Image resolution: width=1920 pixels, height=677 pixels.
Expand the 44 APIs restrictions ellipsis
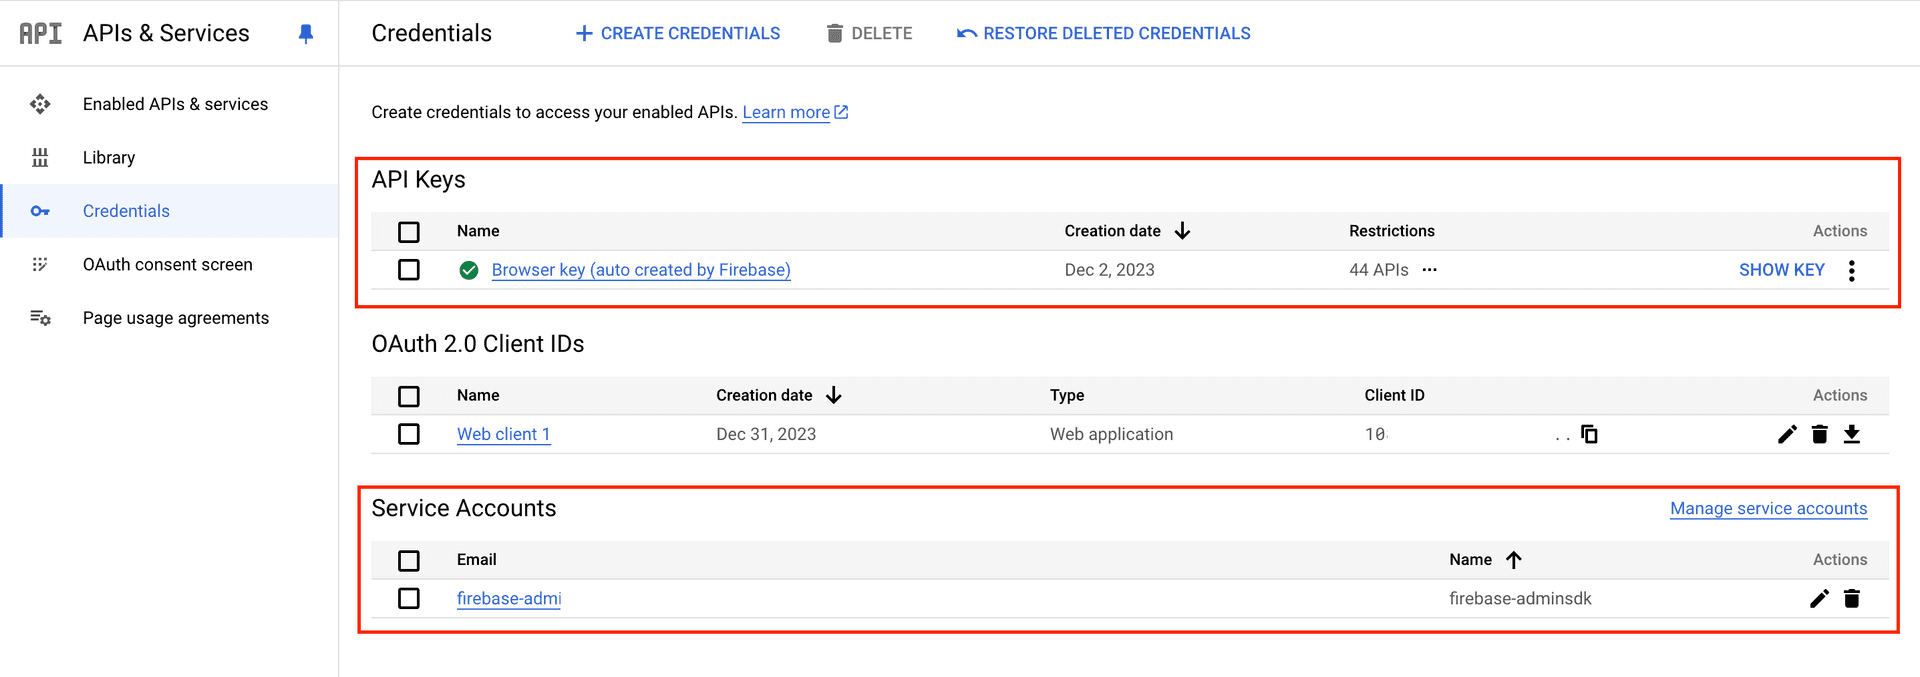tap(1430, 270)
